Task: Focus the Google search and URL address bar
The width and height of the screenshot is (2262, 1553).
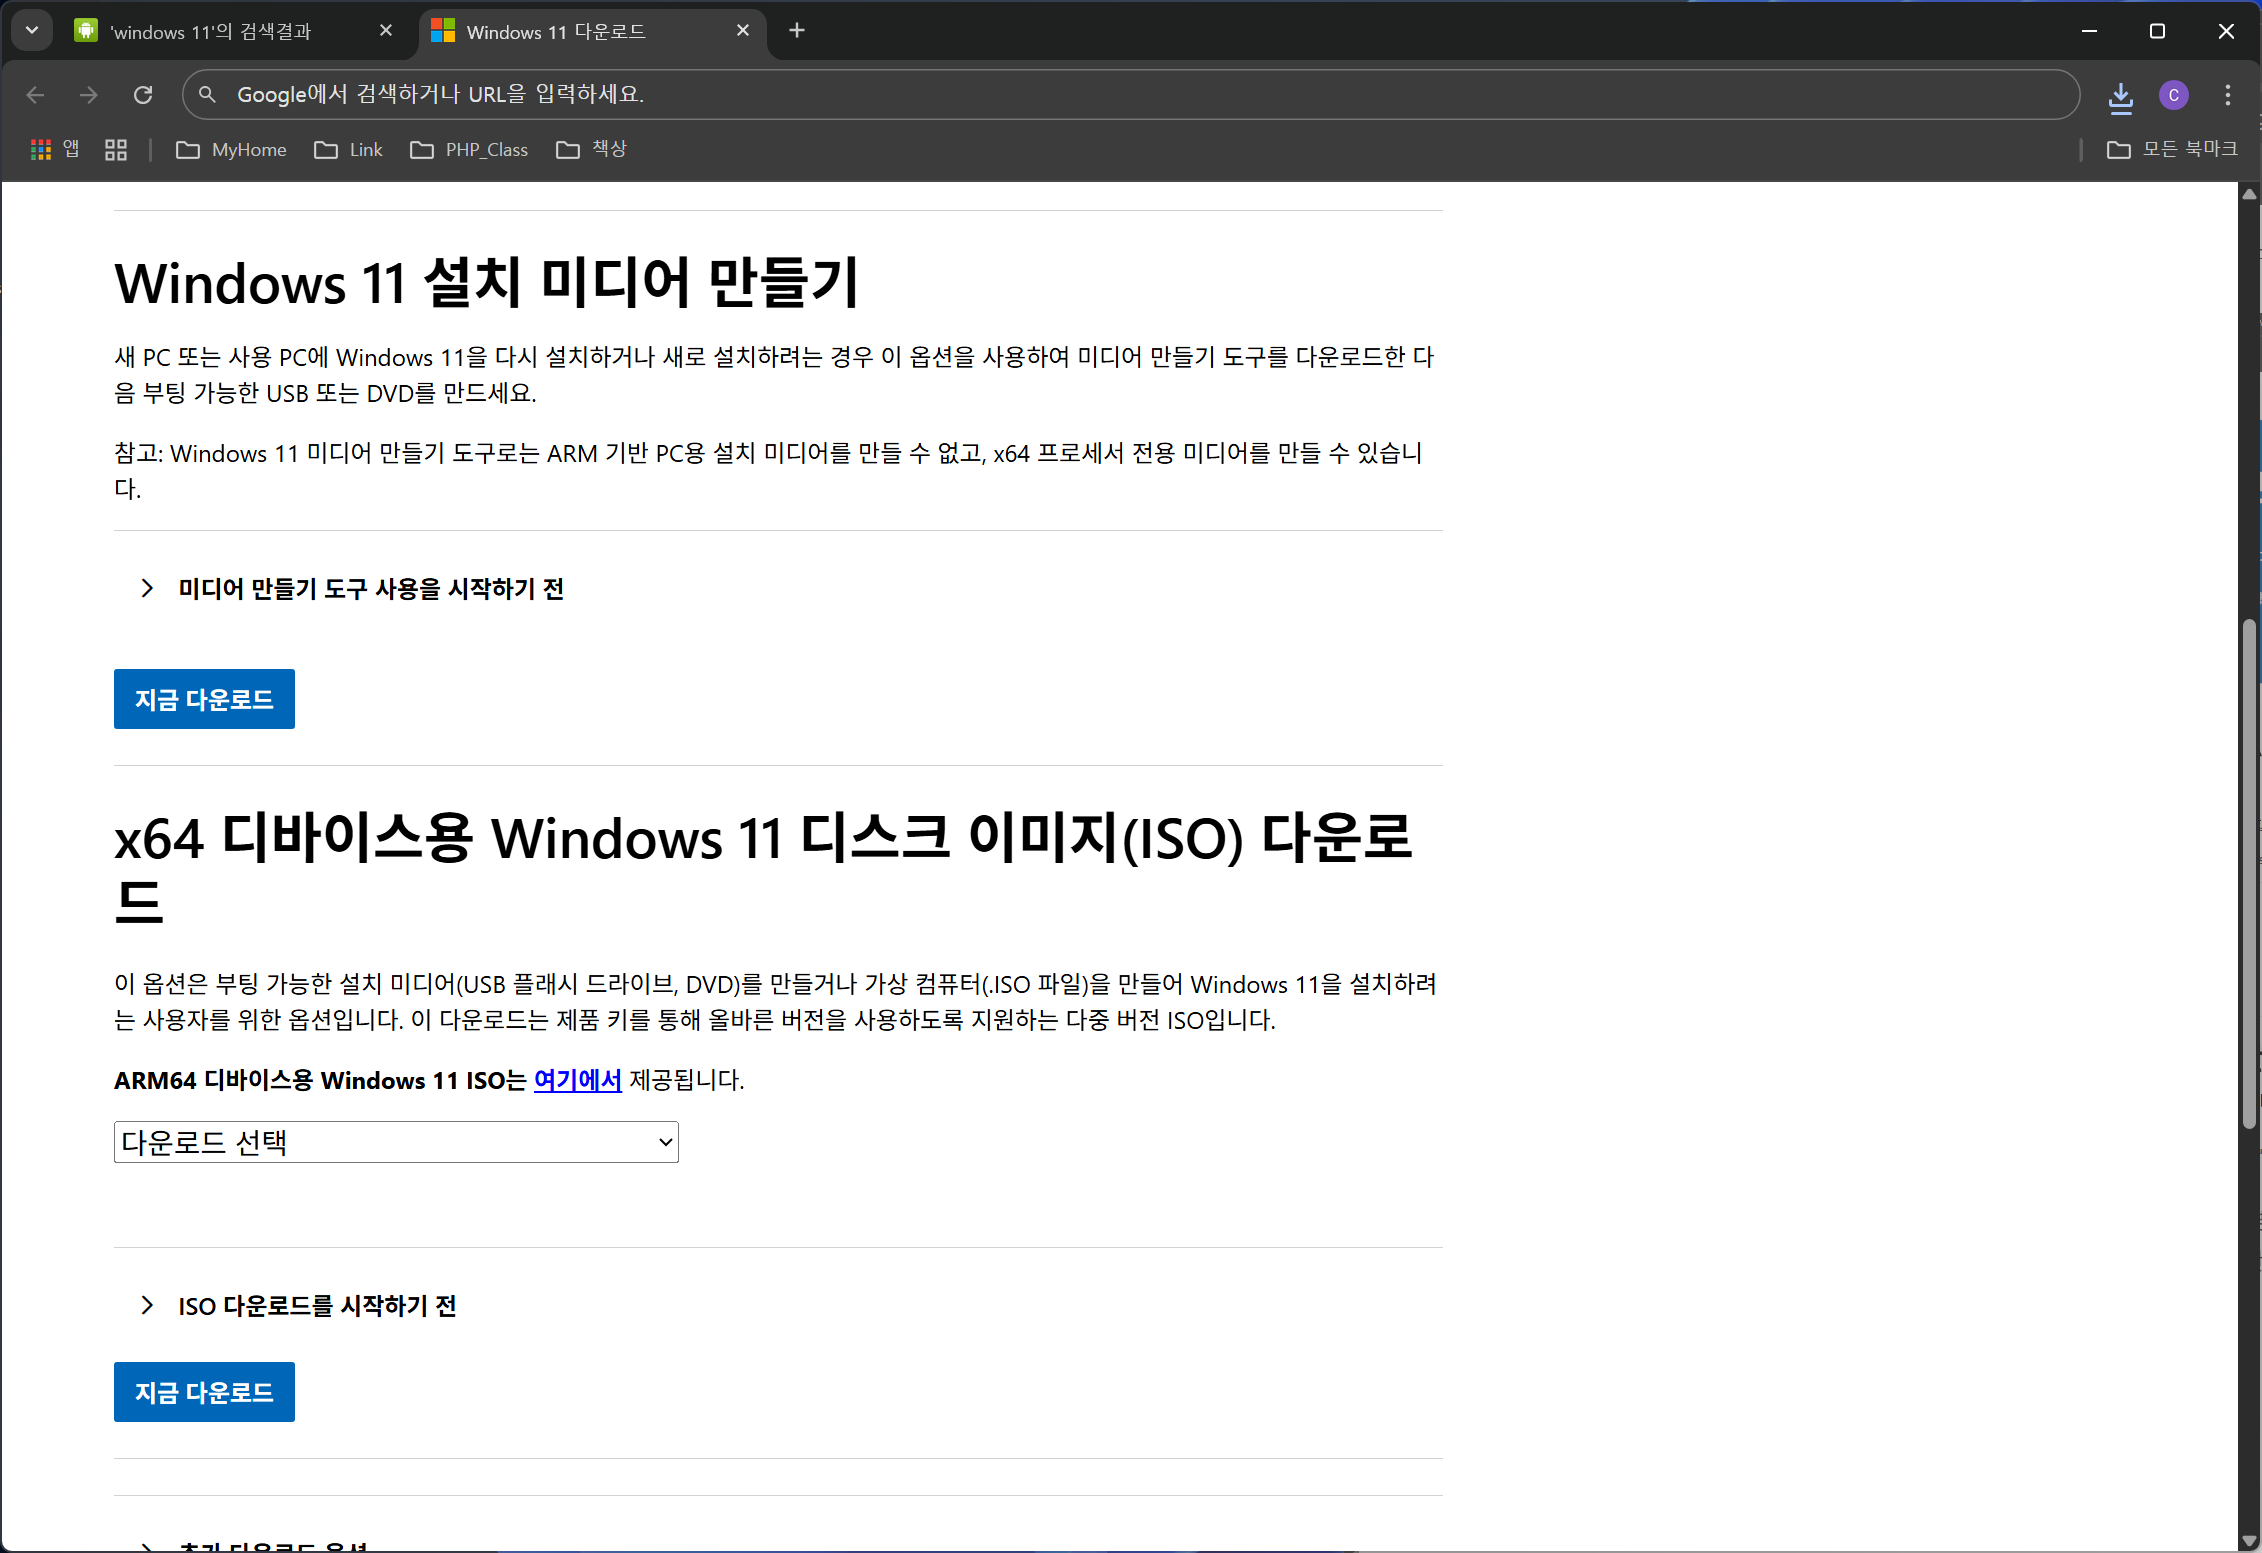Action: [1130, 95]
